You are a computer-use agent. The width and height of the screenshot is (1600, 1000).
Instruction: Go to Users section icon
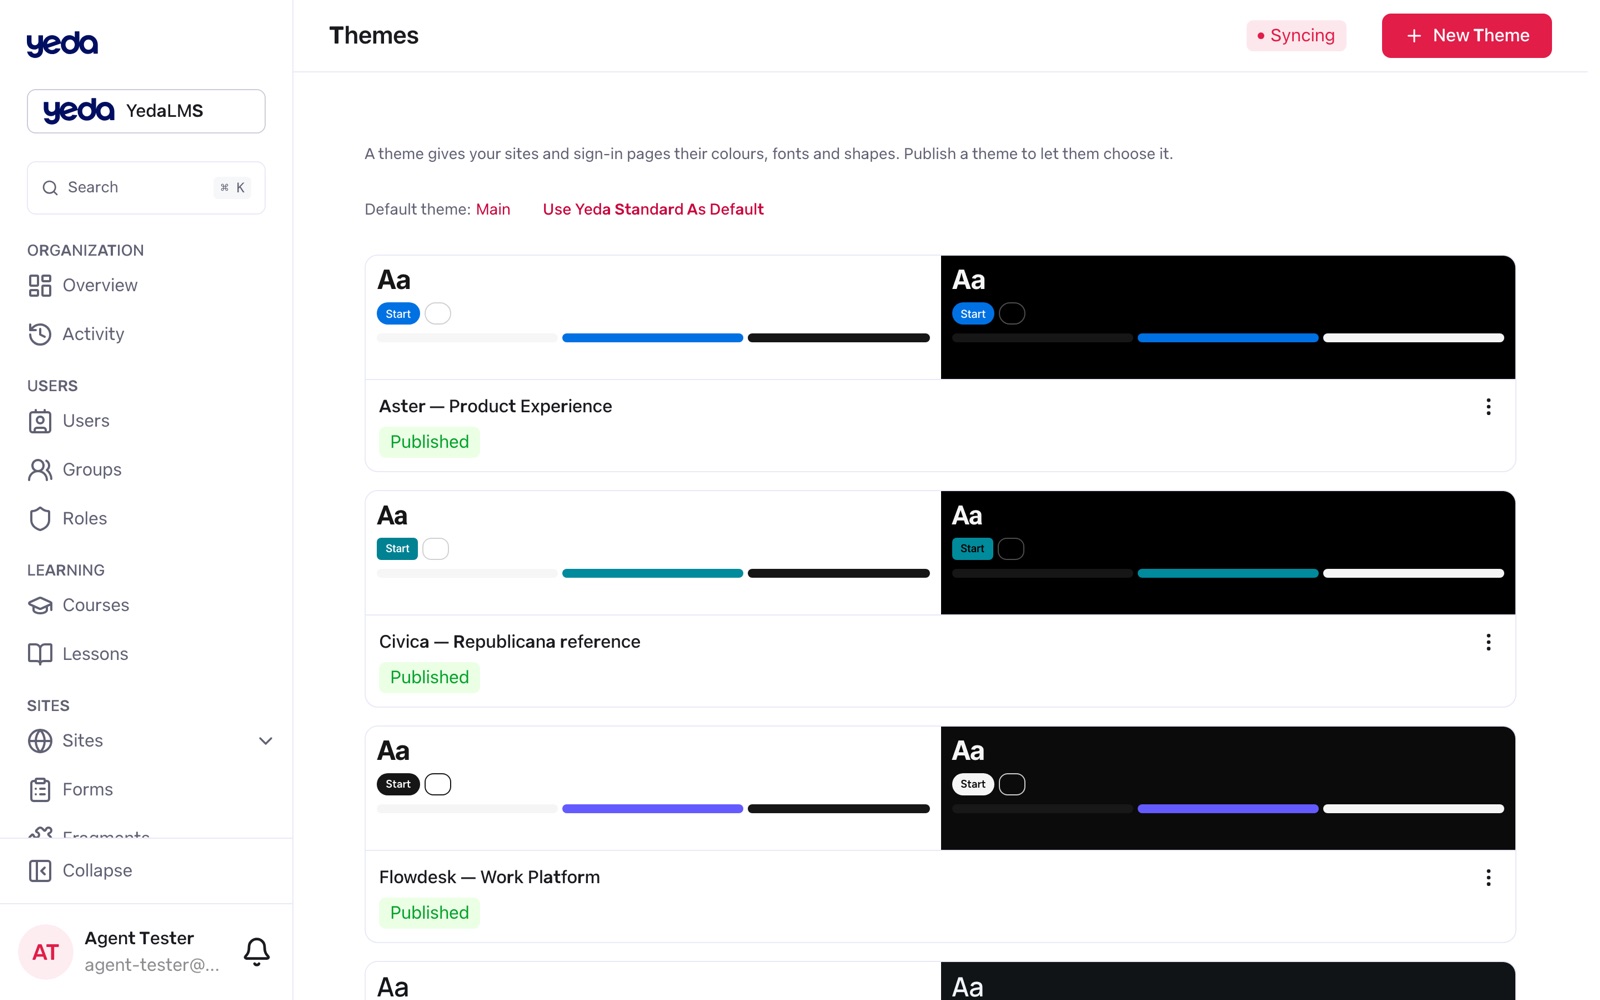(40, 421)
